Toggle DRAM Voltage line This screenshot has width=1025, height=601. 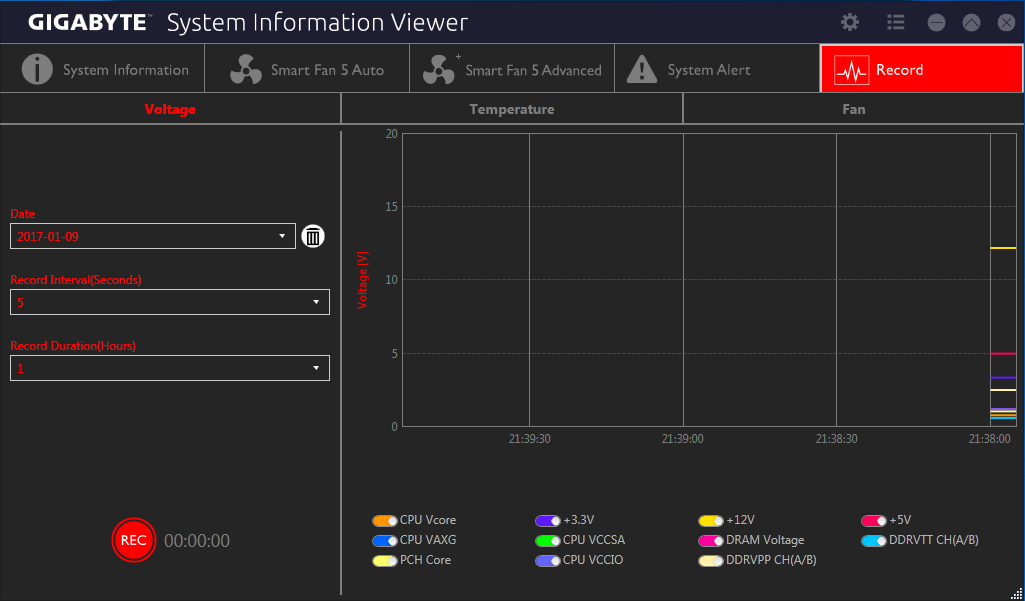coord(711,541)
